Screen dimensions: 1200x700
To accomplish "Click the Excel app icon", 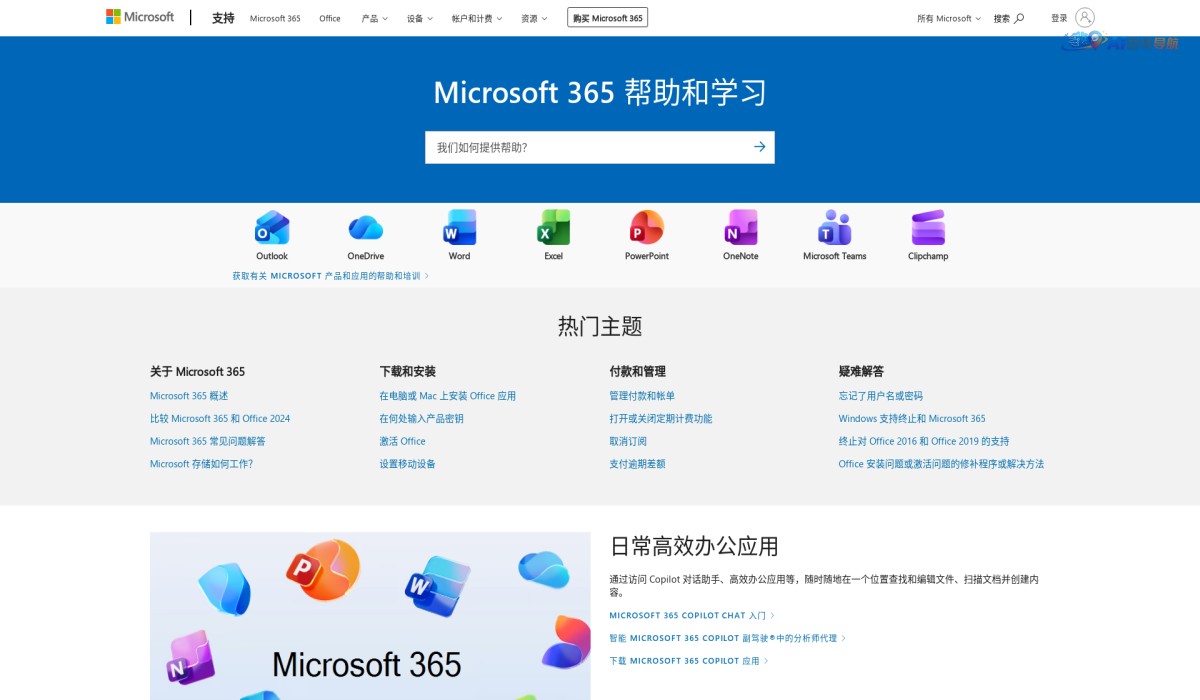I will pos(552,227).
